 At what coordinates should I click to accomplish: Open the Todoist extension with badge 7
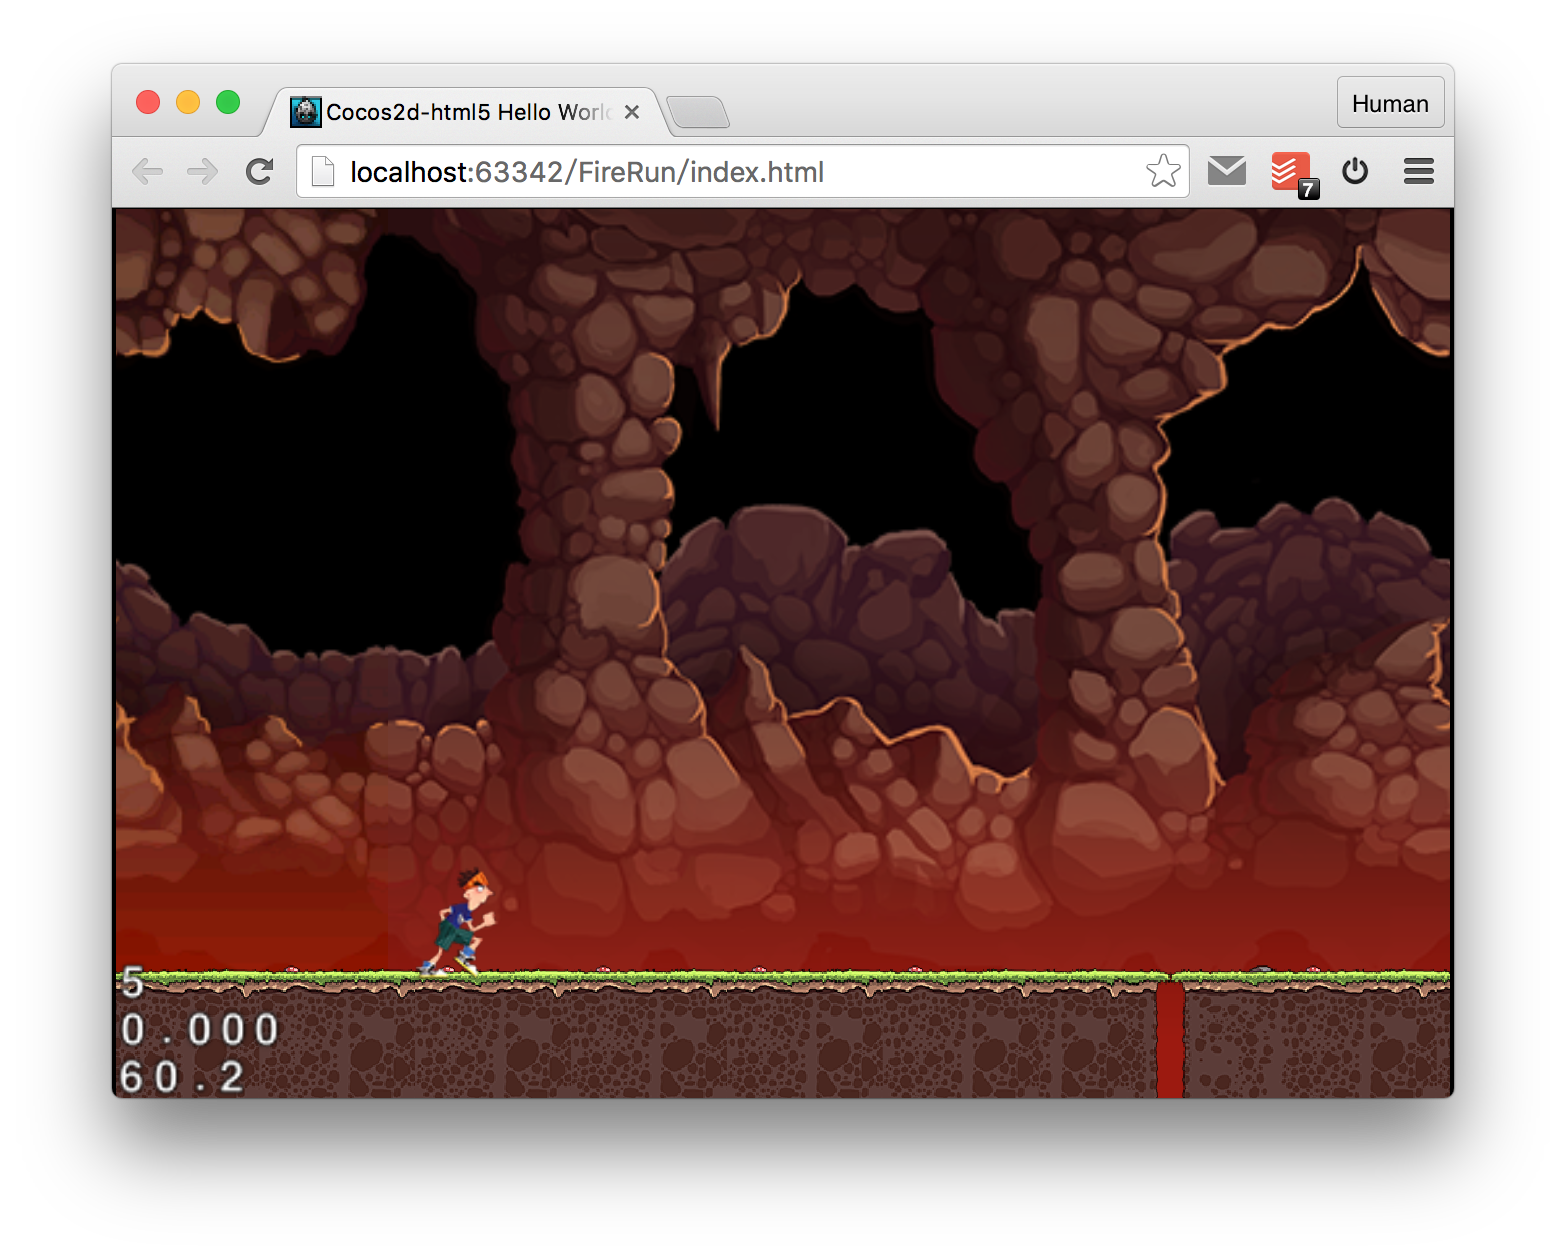click(x=1293, y=173)
